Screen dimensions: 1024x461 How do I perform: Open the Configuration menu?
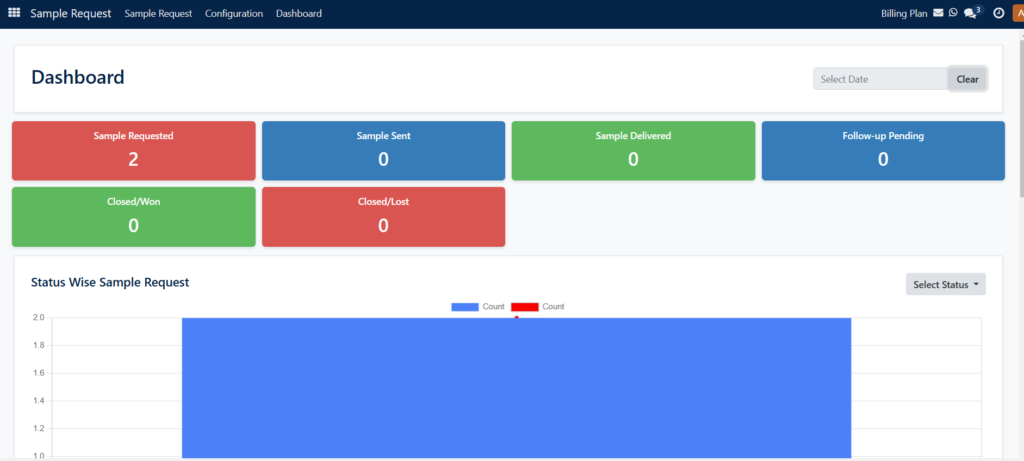(234, 13)
